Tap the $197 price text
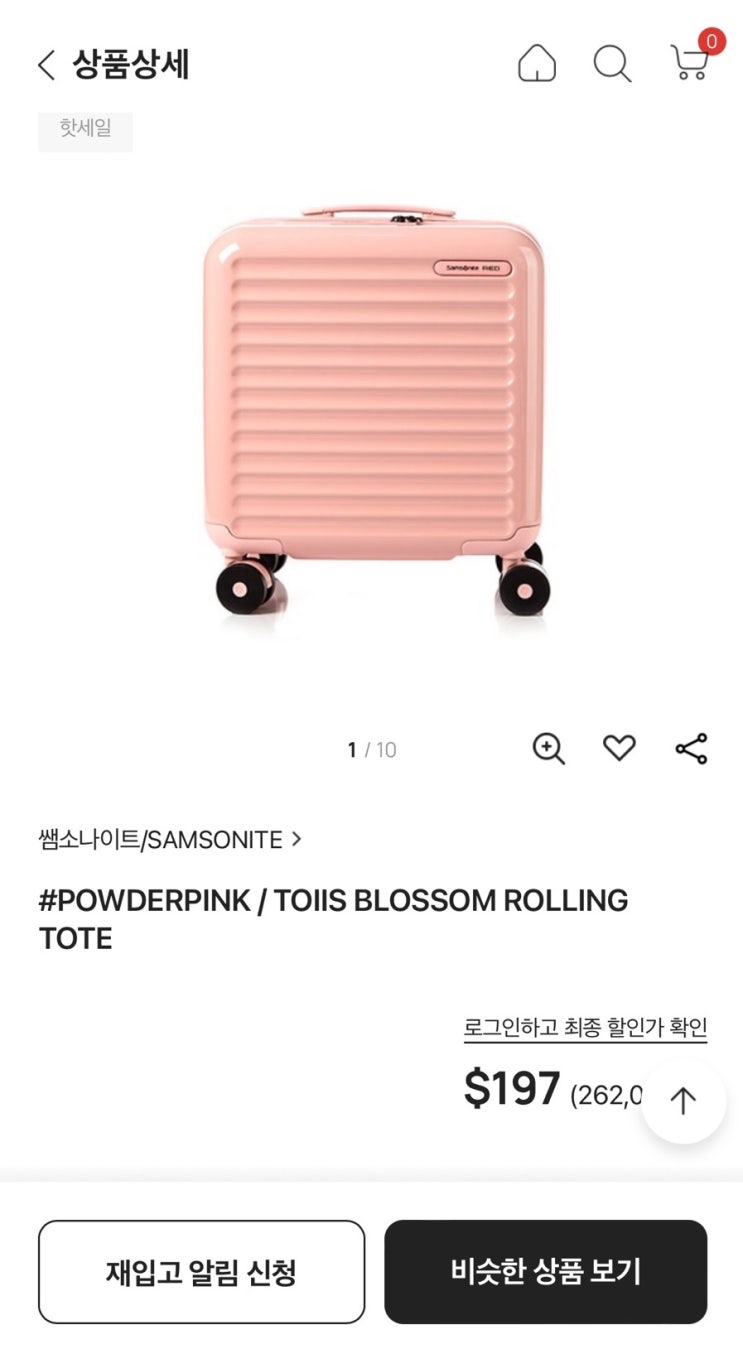The height and width of the screenshot is (1349, 743). pos(512,1089)
